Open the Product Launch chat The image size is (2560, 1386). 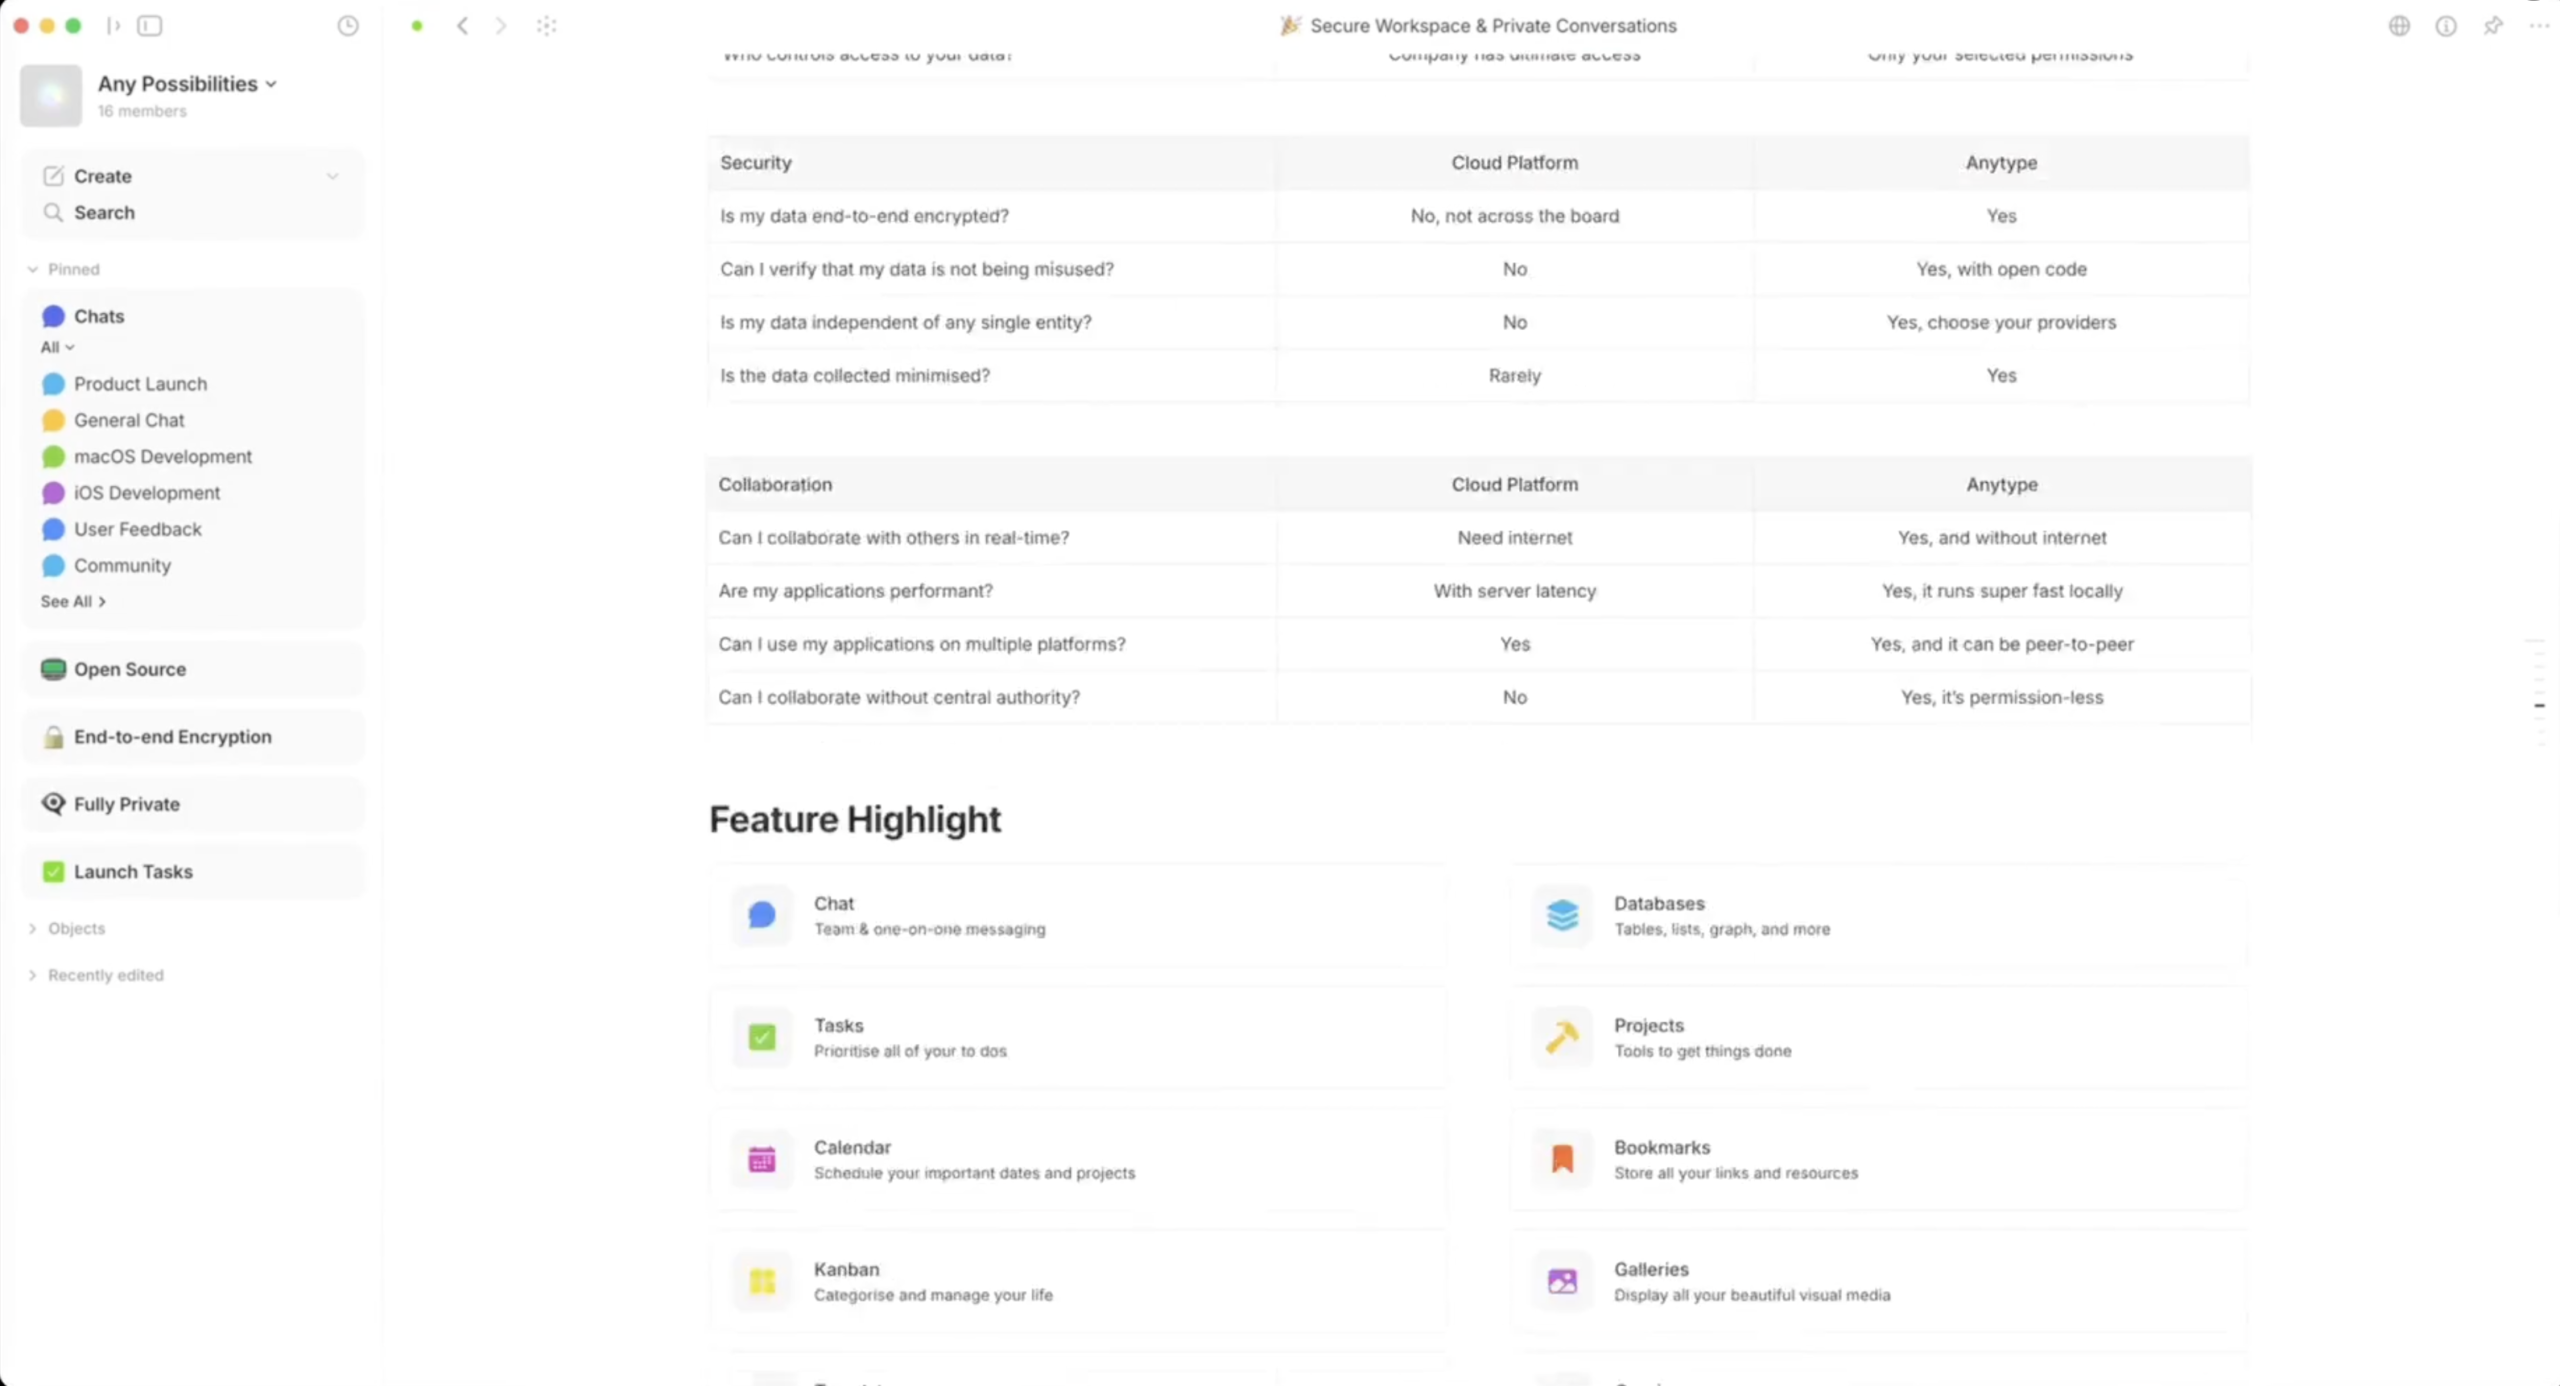click(140, 384)
